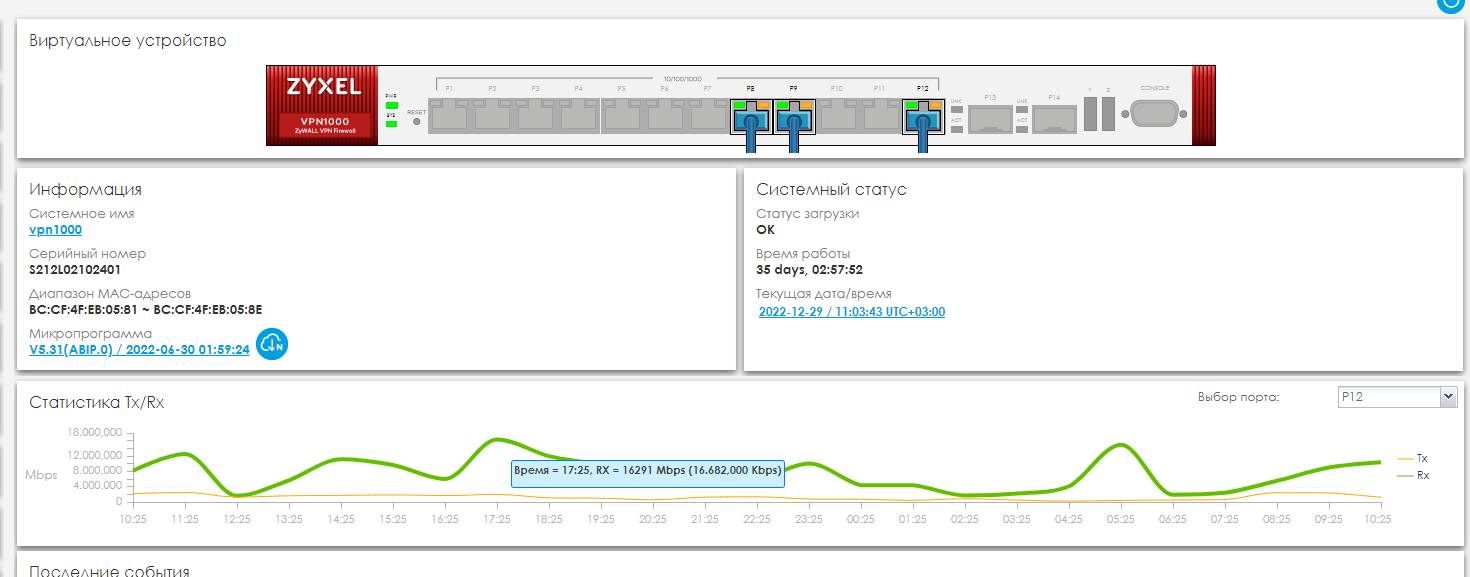
Task: Click connected port P8 on device
Action: pos(751,115)
